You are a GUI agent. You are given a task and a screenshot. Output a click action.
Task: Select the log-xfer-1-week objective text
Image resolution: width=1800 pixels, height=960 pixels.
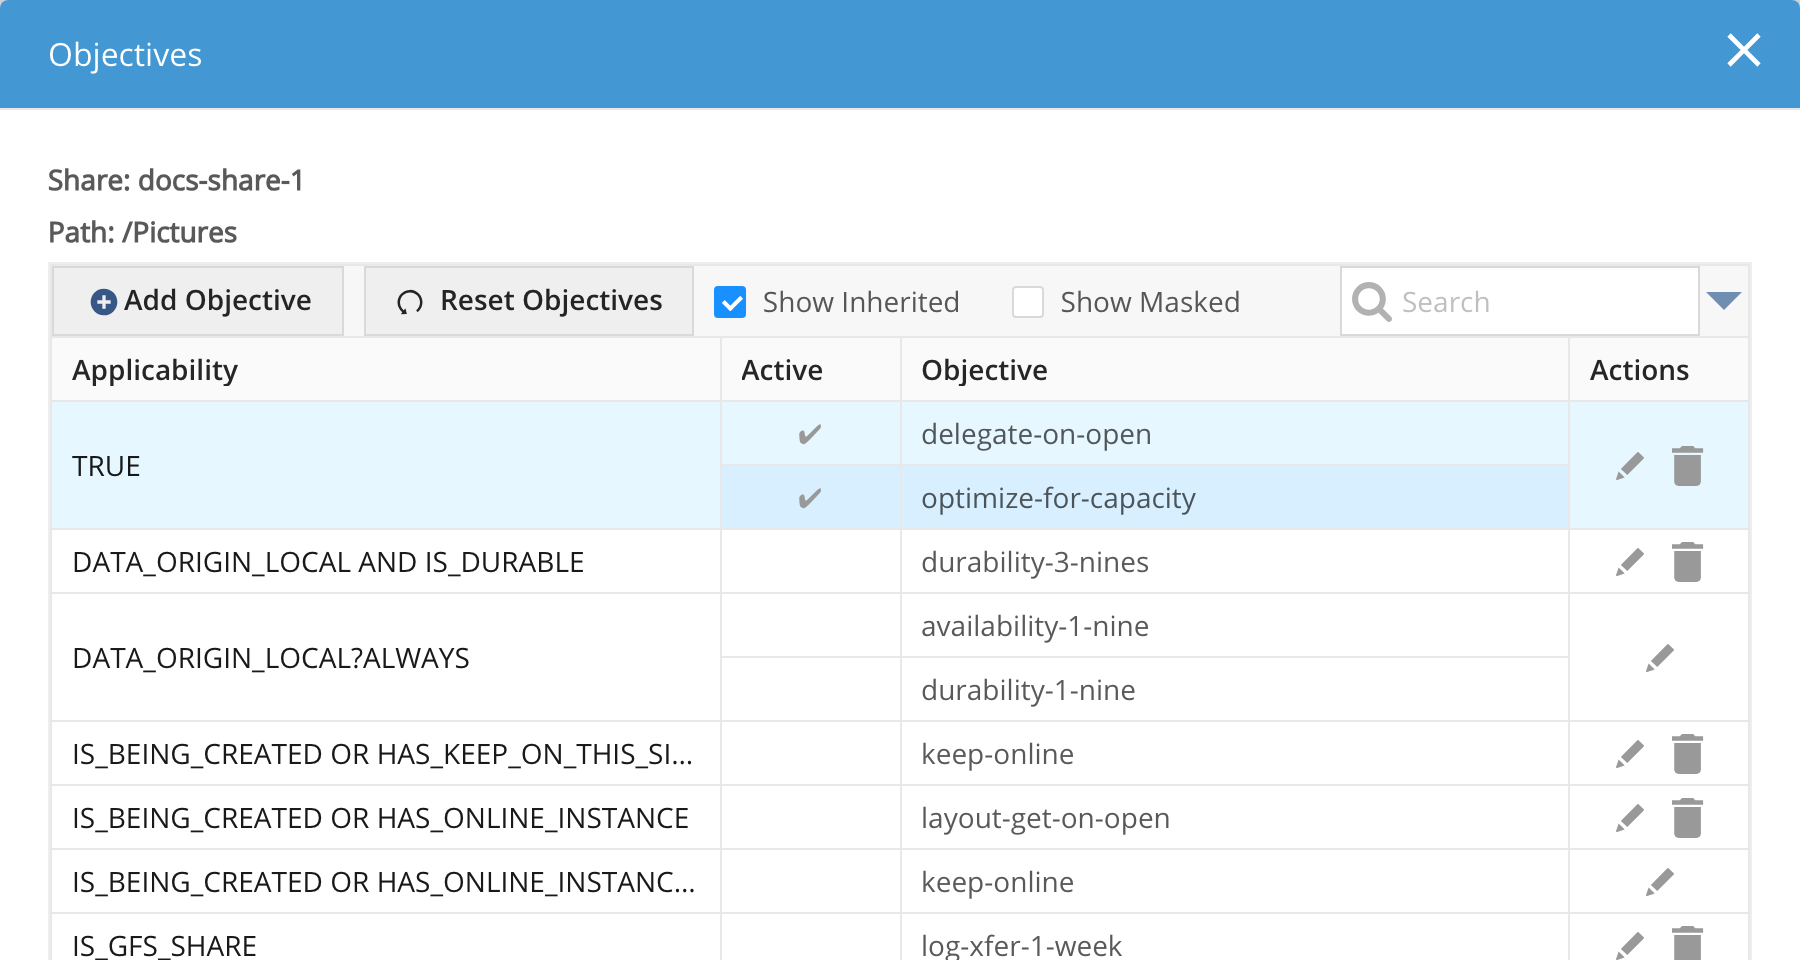1021,945
